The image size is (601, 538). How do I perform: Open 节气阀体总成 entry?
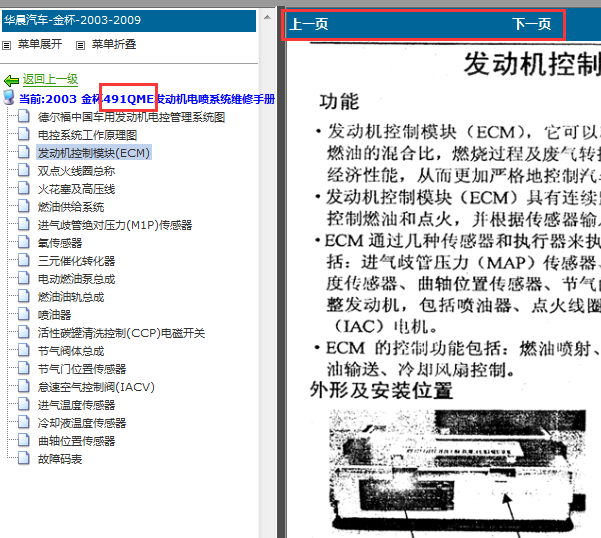[71, 351]
